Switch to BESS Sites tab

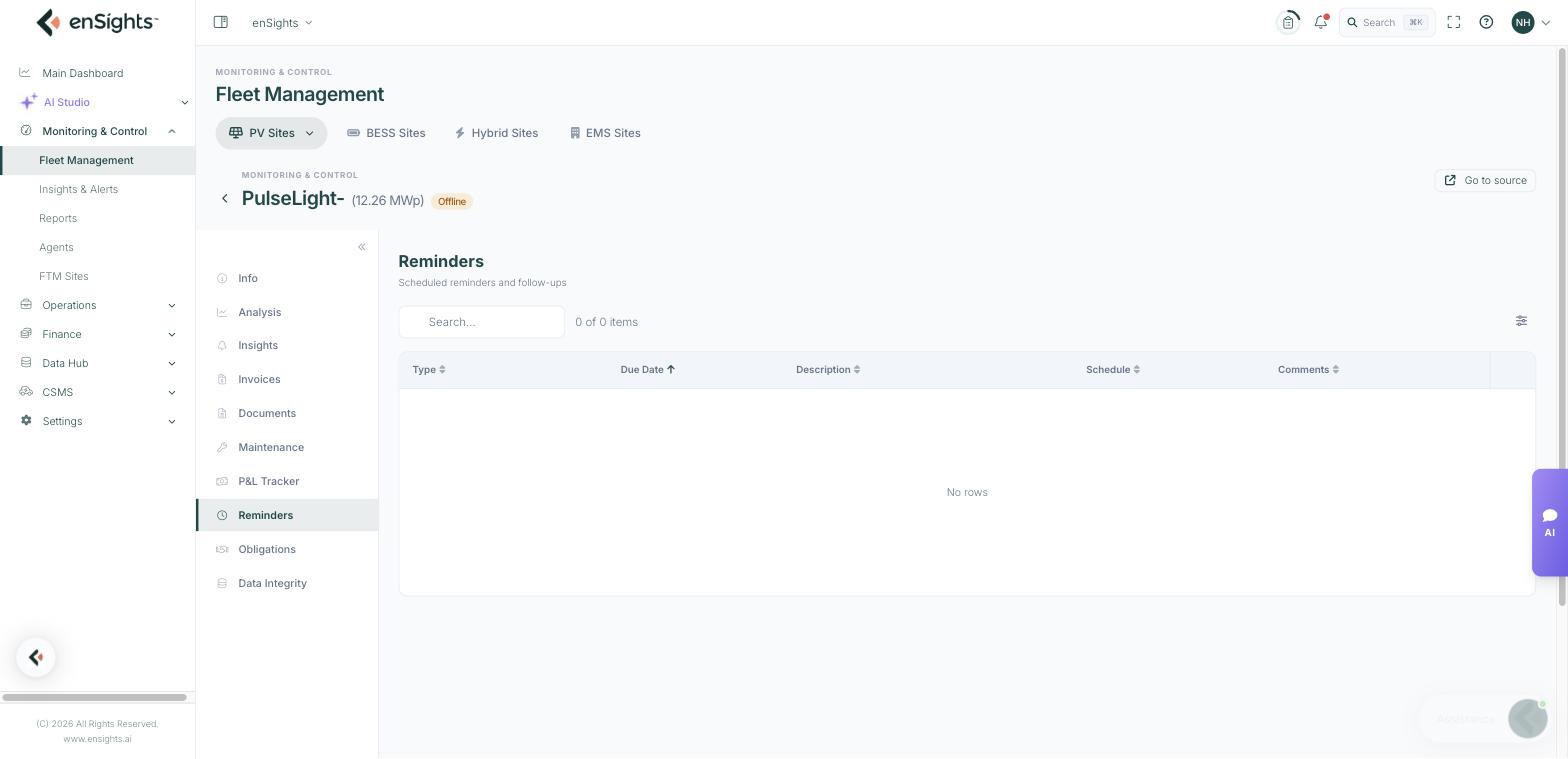tap(386, 133)
